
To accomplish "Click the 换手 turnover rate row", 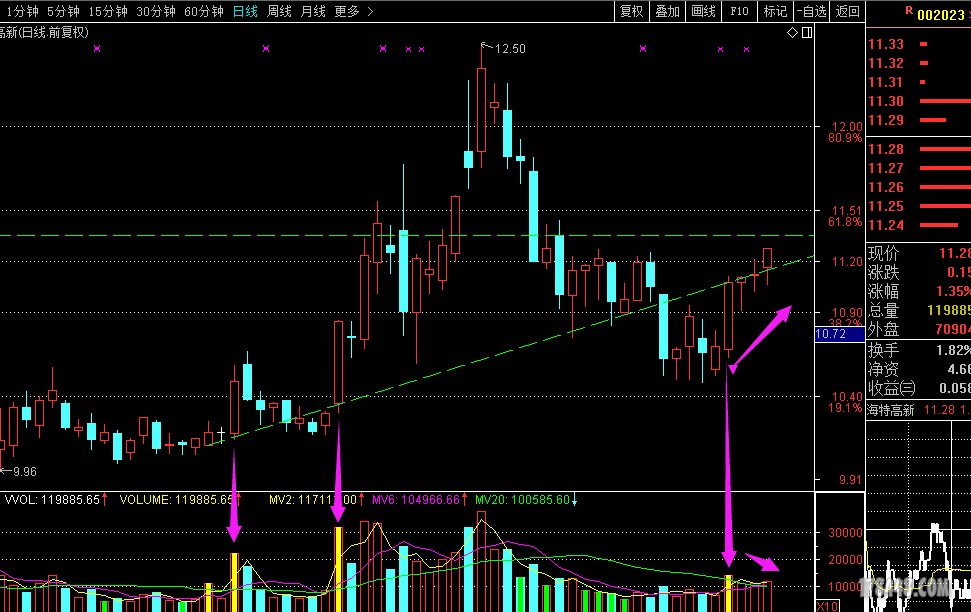I will pyautogui.click(x=918, y=350).
